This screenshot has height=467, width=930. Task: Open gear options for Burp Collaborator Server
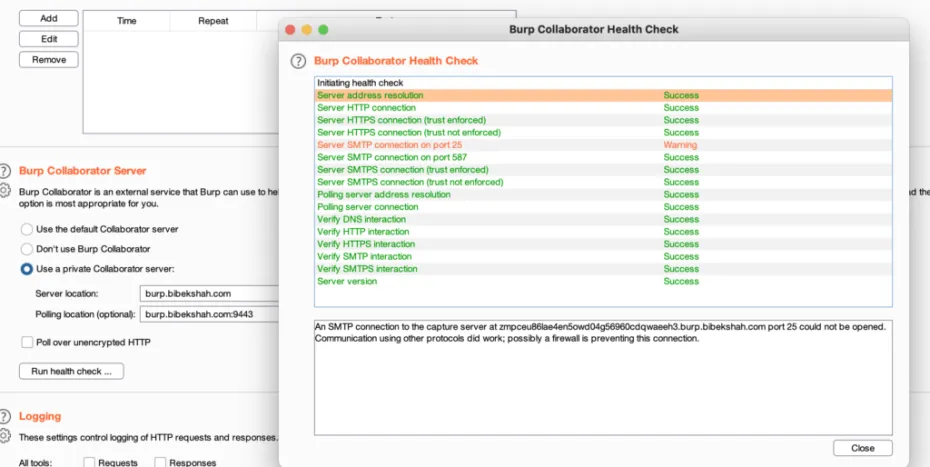point(4,191)
